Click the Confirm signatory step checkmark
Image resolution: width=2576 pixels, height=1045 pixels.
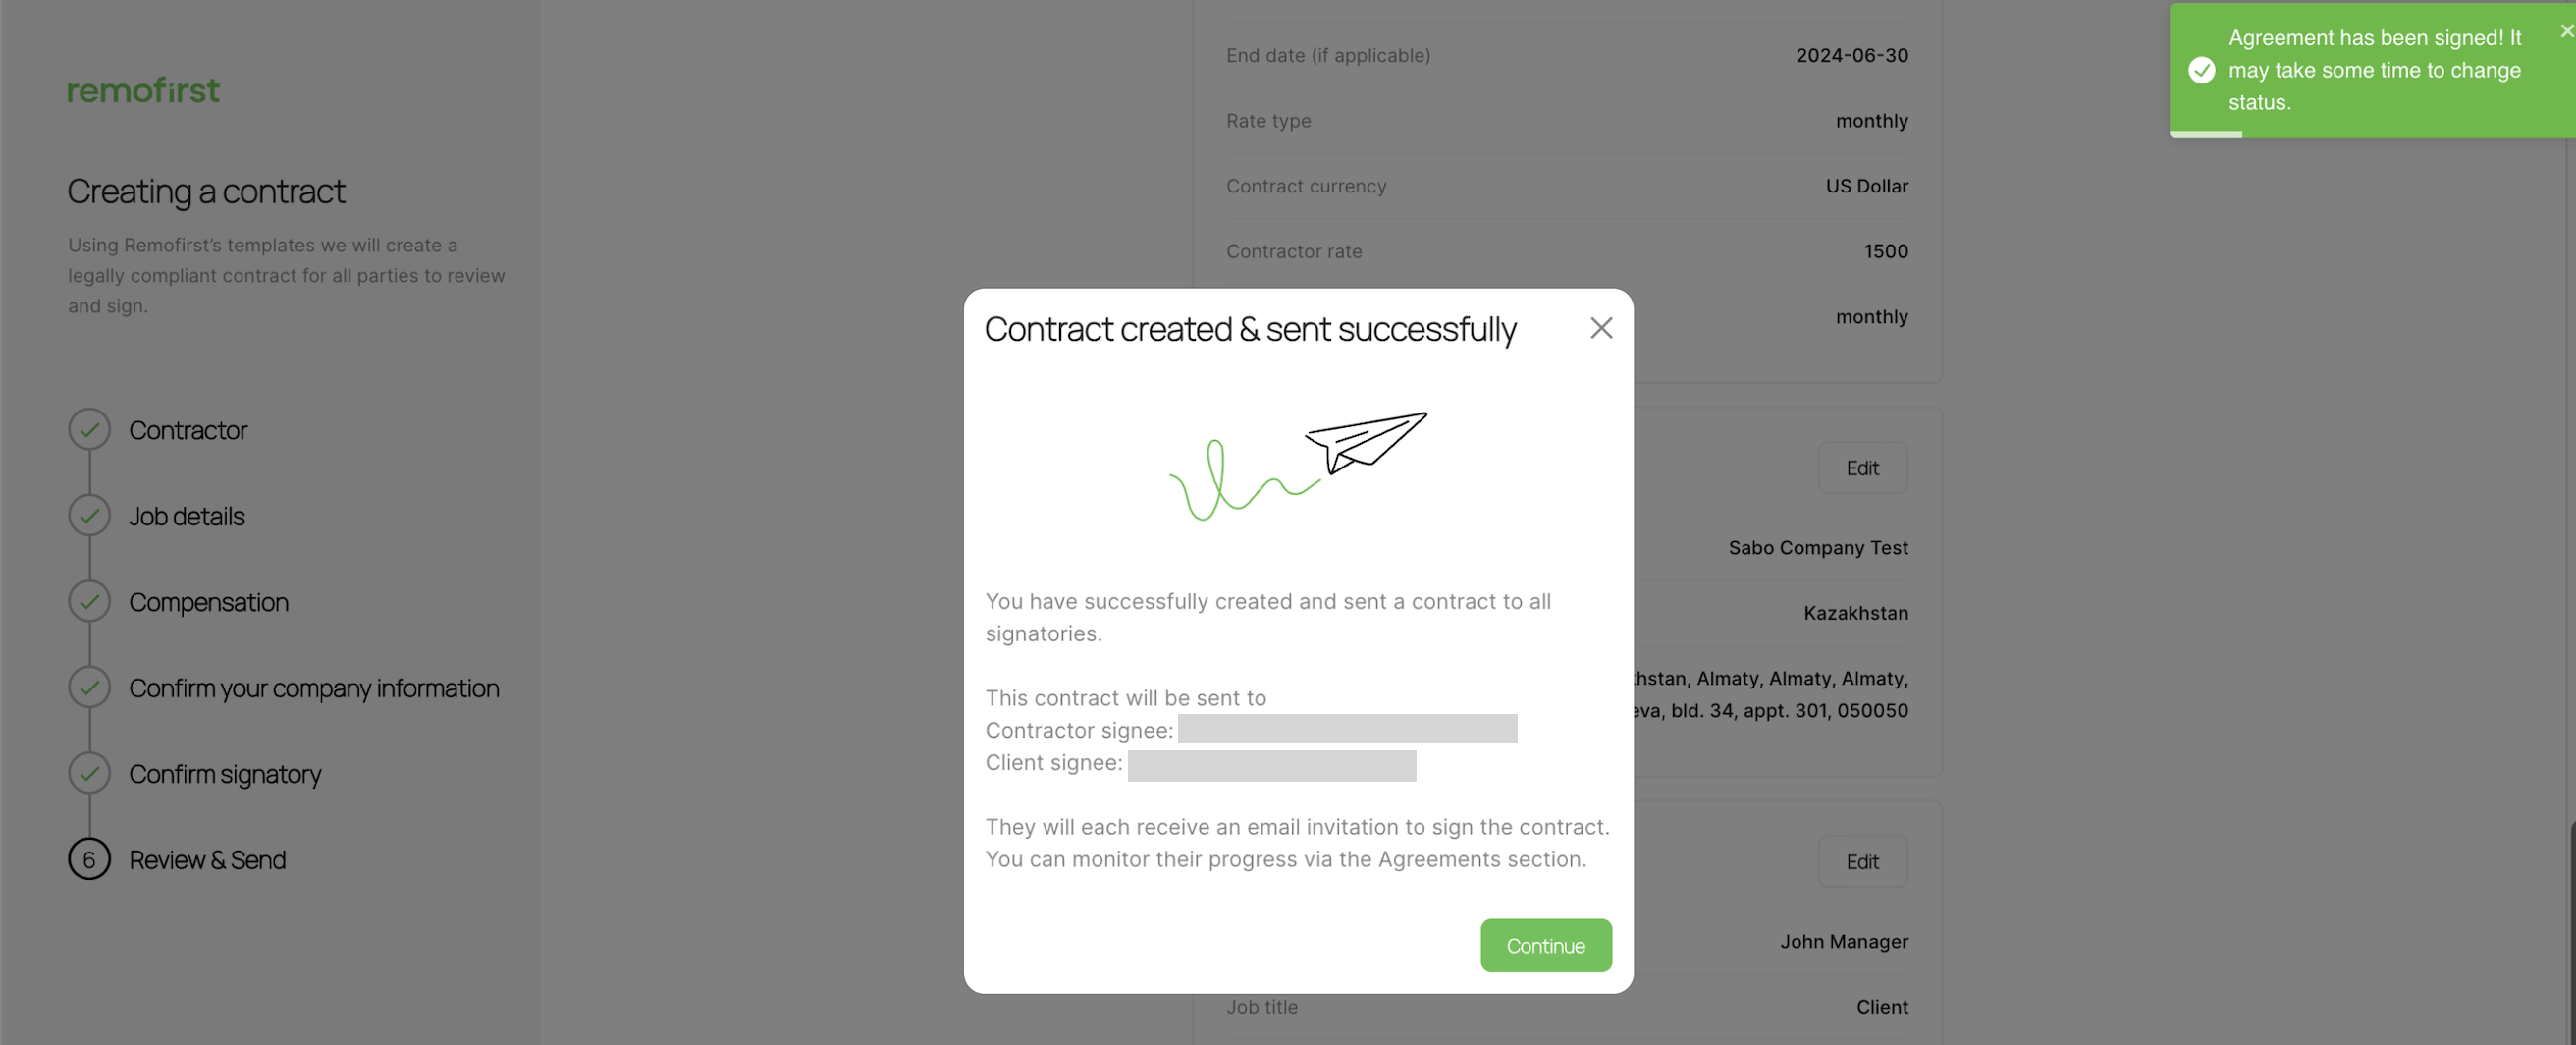(x=89, y=773)
